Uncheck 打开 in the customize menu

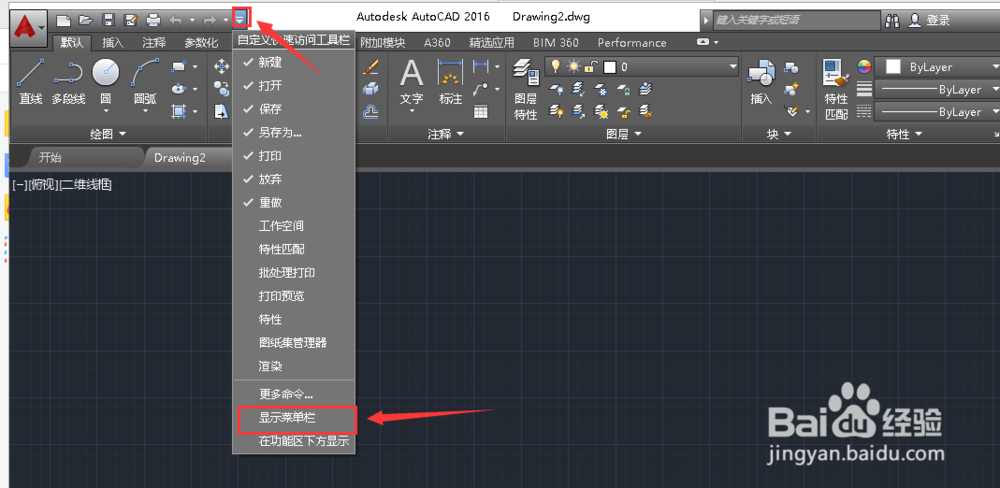294,85
